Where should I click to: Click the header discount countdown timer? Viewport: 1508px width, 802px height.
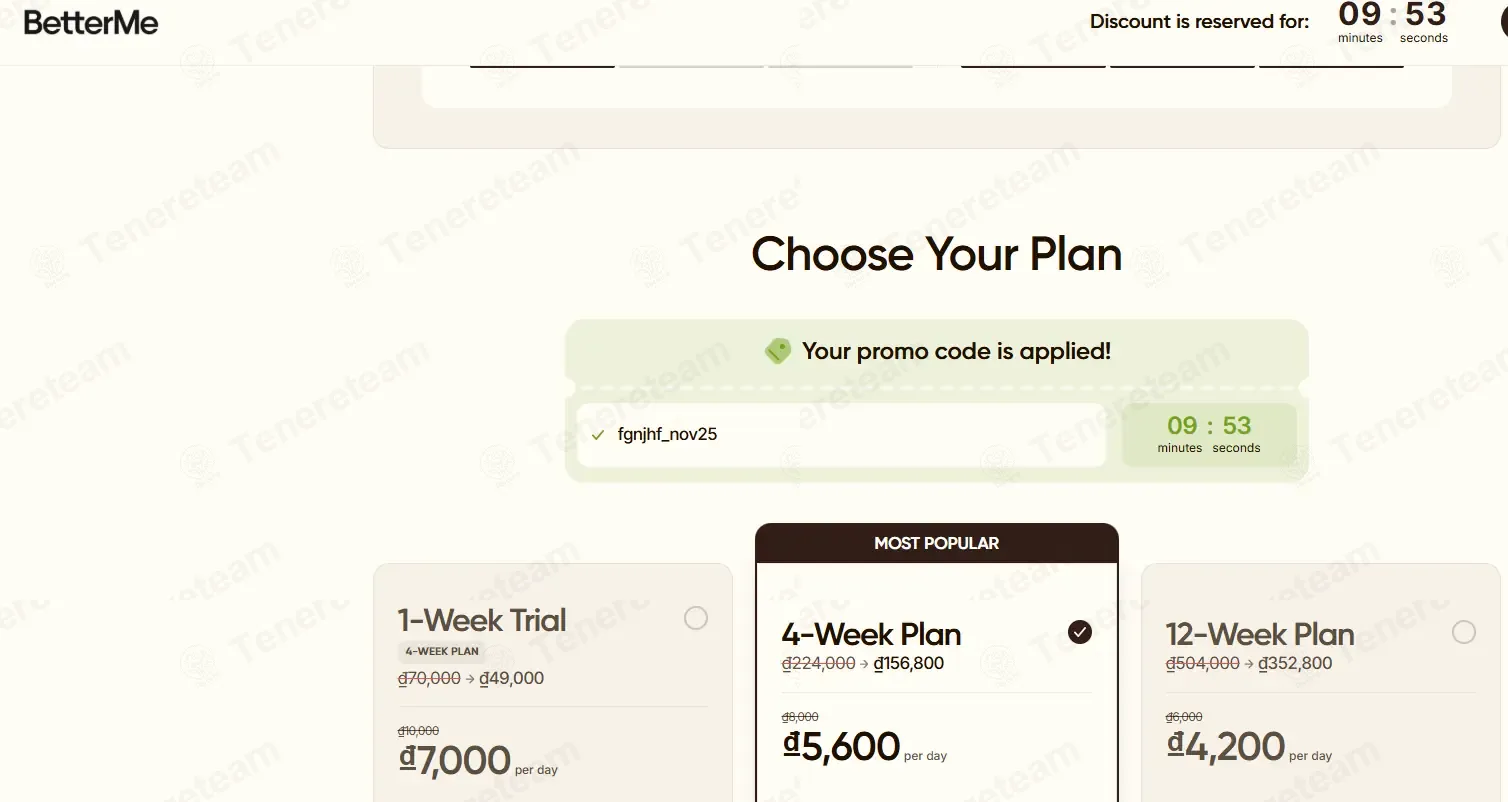(1393, 22)
